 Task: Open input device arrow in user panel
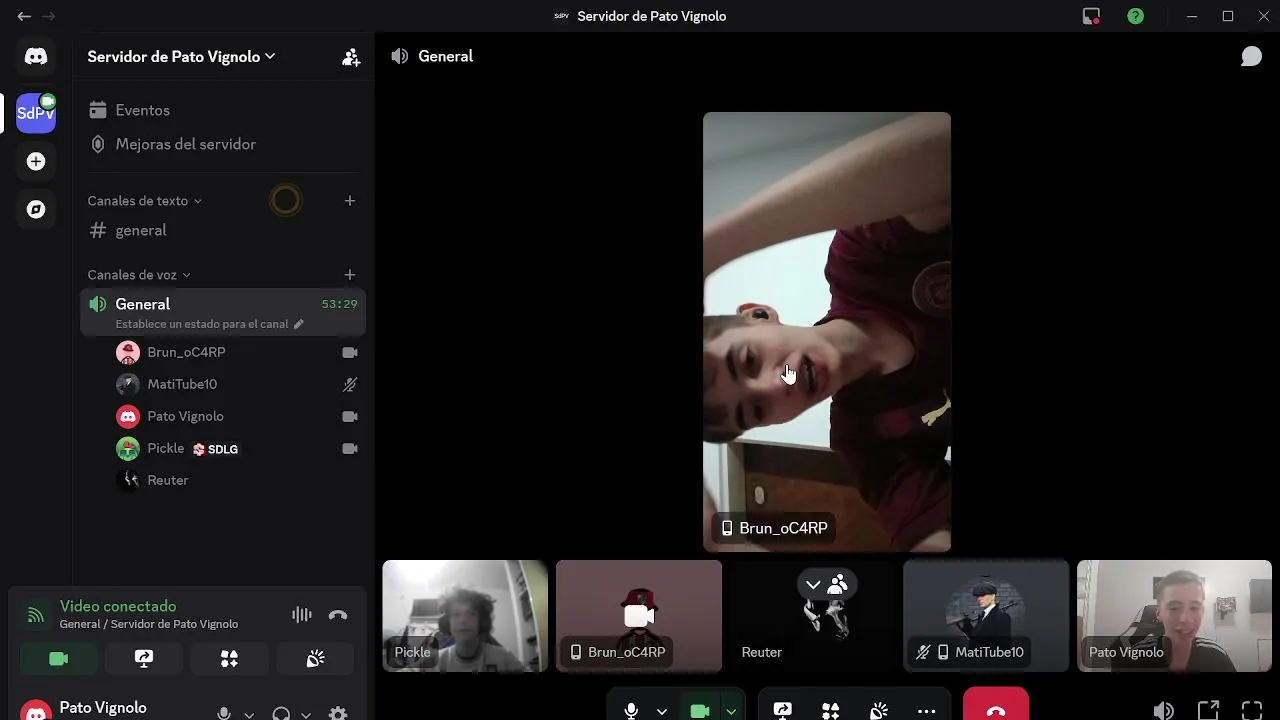[249, 715]
